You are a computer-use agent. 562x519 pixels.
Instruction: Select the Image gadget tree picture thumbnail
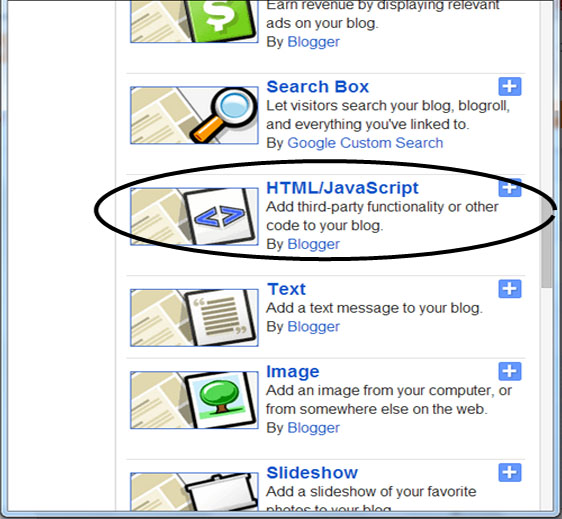coord(194,400)
